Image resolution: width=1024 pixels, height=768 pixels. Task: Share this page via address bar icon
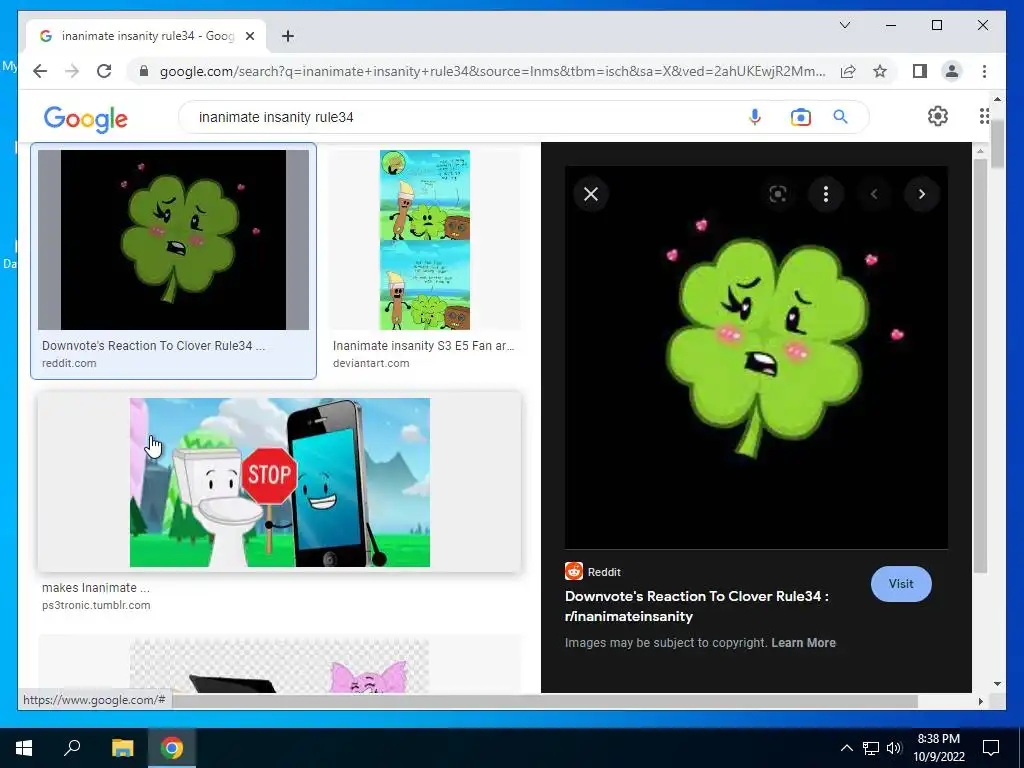tap(848, 71)
